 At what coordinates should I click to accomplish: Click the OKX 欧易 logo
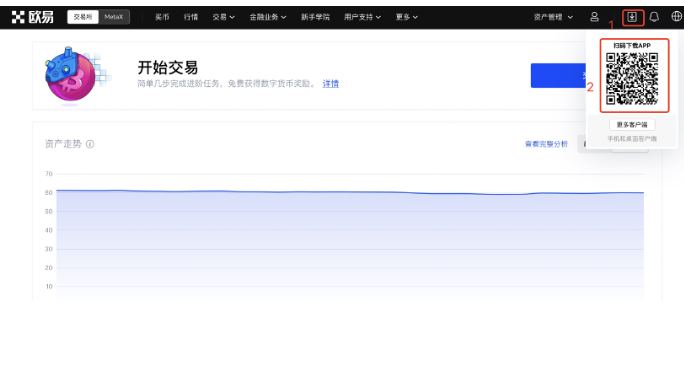[x=32, y=17]
